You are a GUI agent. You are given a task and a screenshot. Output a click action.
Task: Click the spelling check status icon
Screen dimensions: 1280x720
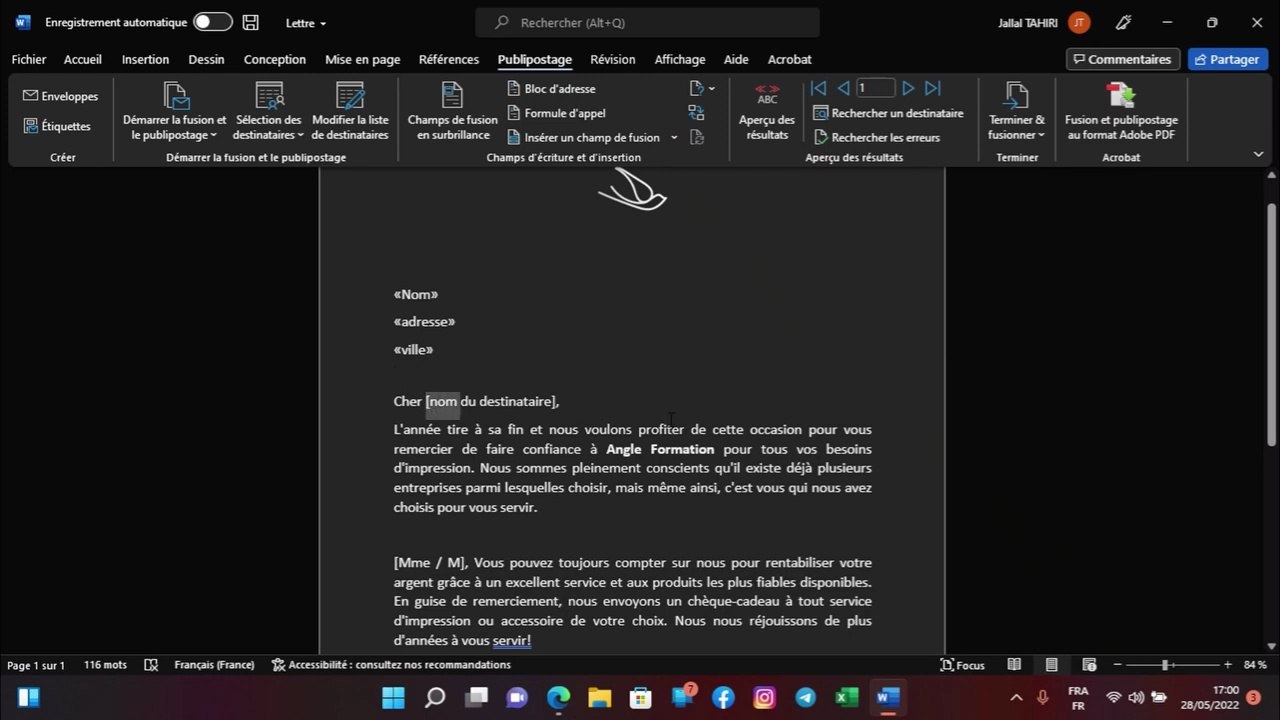[151, 665]
